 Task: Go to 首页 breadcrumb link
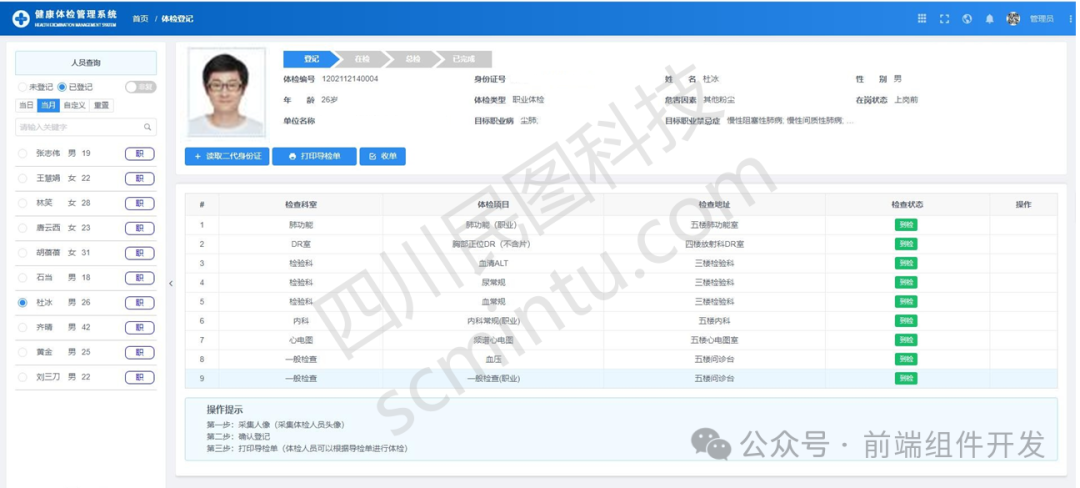140,19
